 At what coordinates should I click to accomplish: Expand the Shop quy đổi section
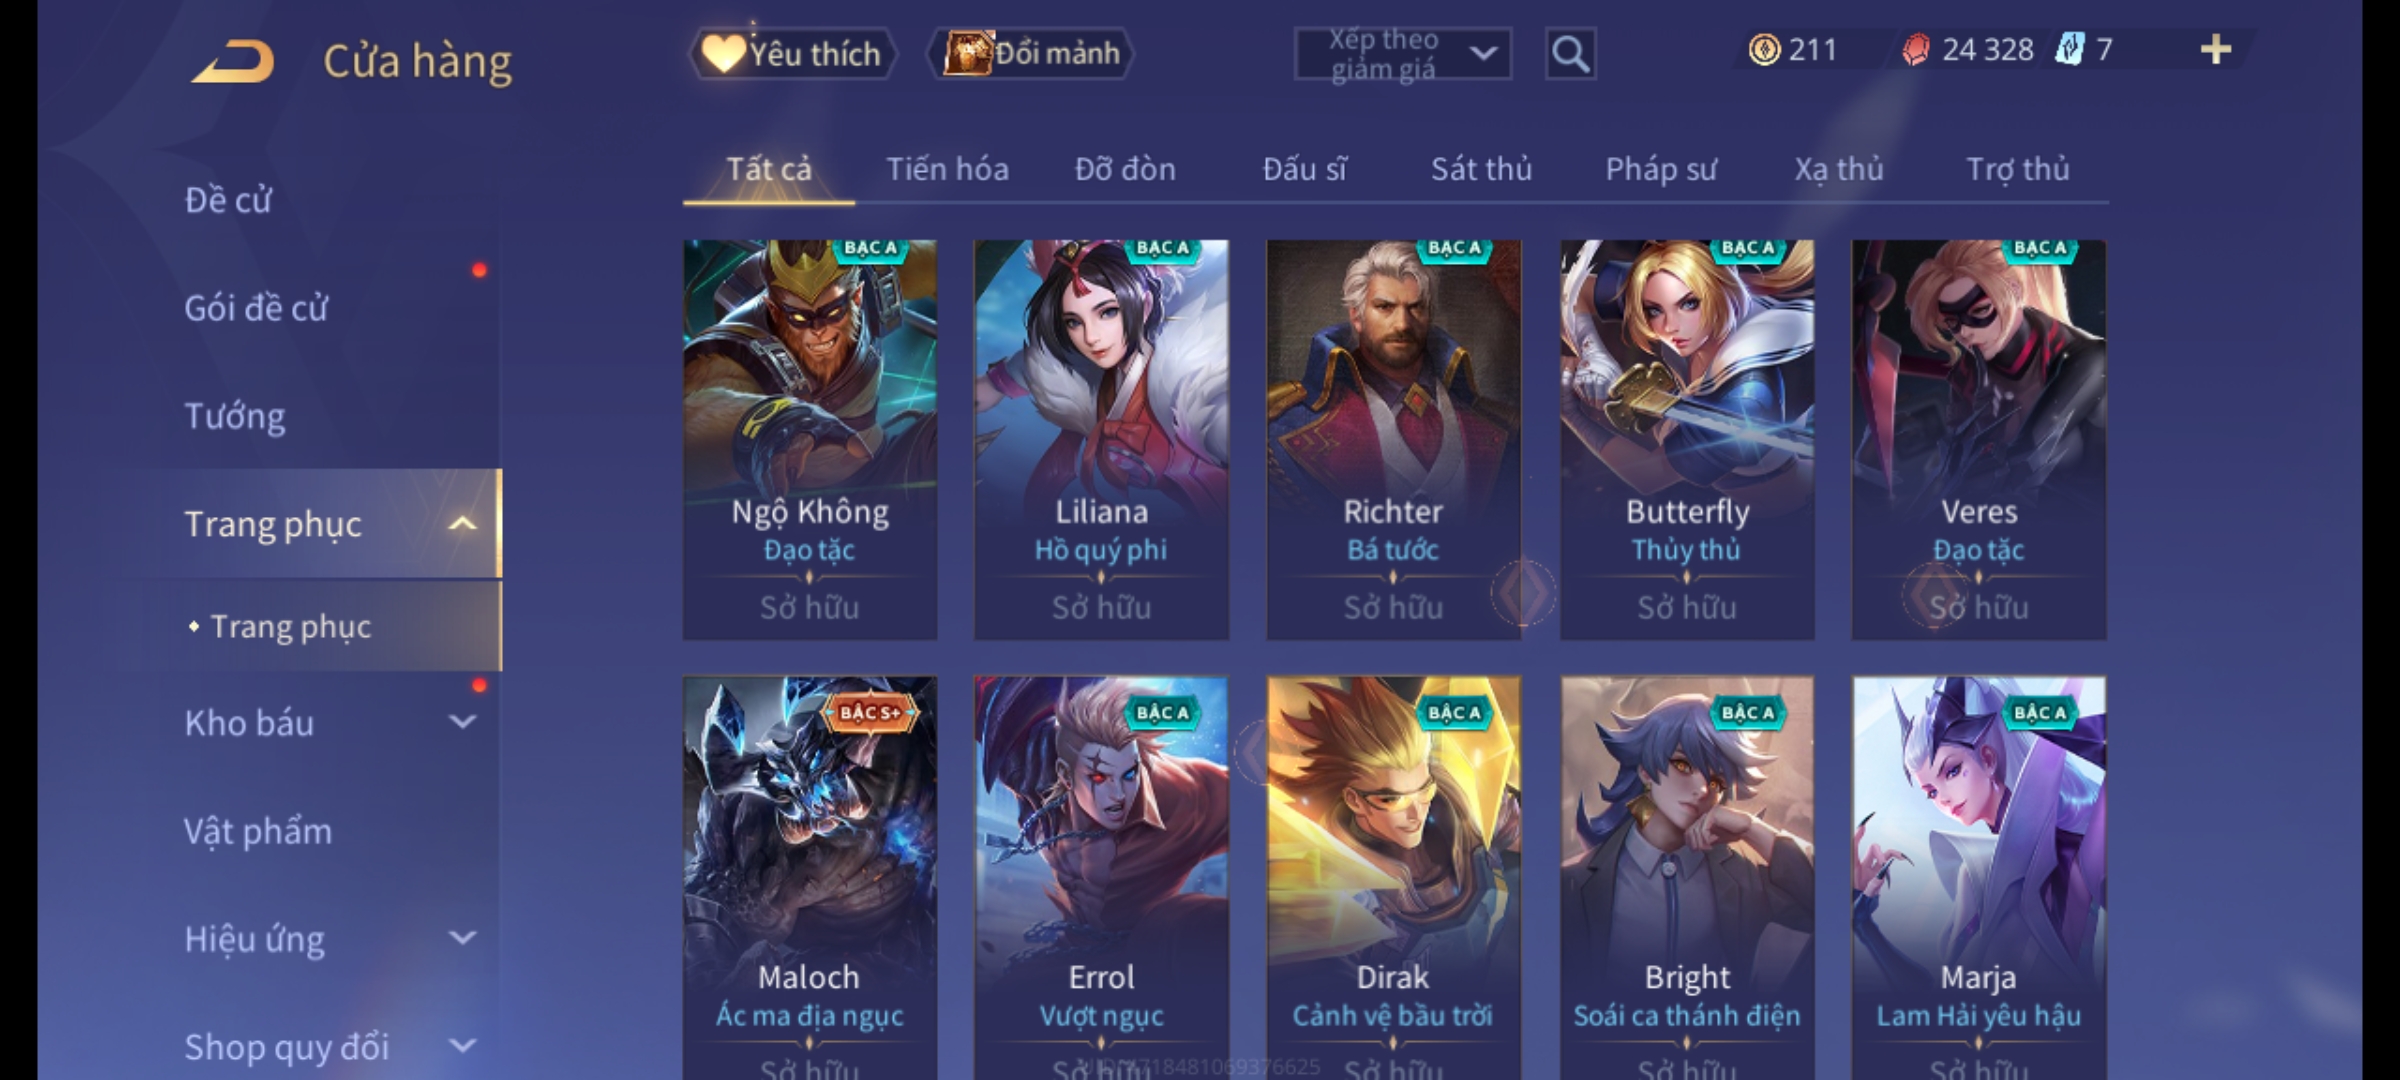click(x=462, y=1046)
